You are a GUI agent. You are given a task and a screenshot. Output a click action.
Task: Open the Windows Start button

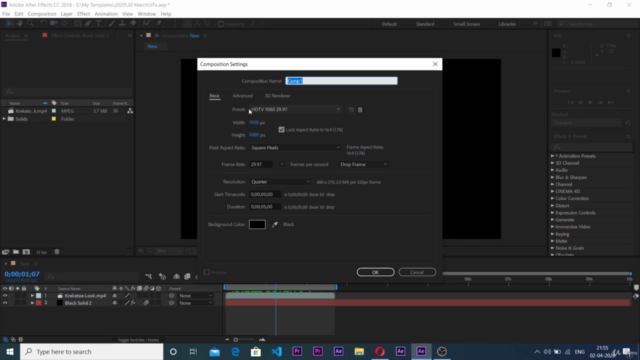[x=10, y=351]
